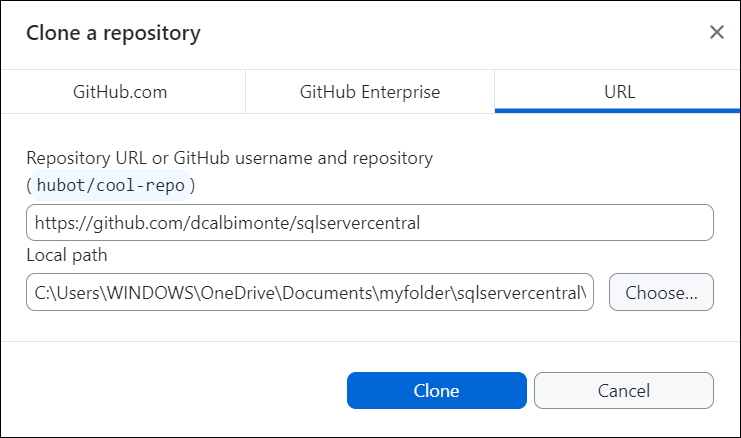This screenshot has height=438, width=741.
Task: Click into the Local path field
Action: tap(310, 293)
